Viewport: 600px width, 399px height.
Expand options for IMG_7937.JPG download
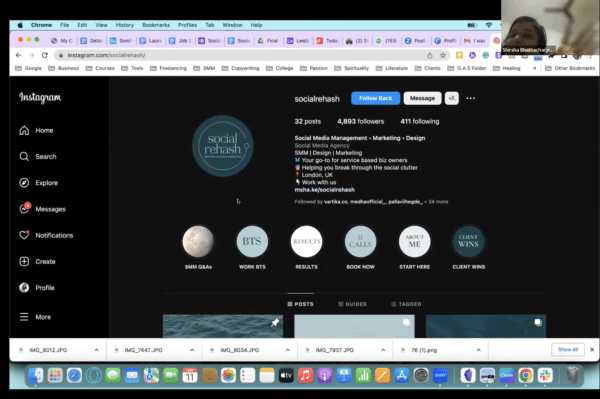[x=383, y=350]
